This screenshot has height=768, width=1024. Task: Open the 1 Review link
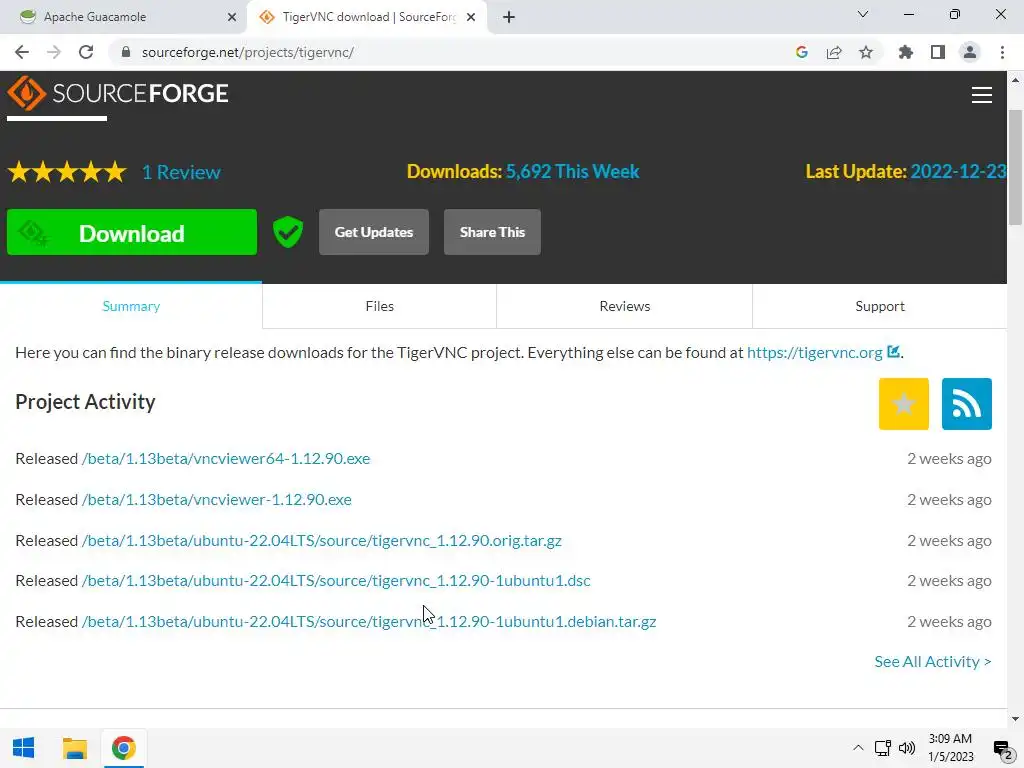(x=181, y=172)
